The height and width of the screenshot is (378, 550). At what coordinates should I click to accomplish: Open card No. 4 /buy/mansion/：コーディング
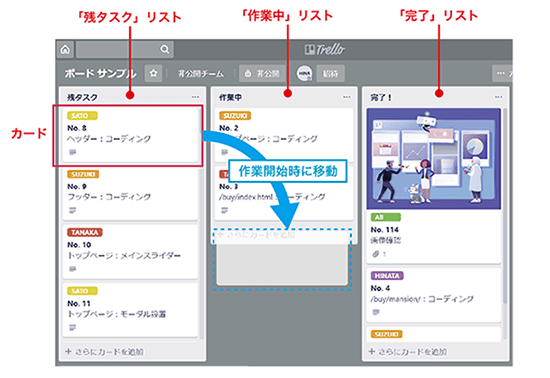point(434,295)
